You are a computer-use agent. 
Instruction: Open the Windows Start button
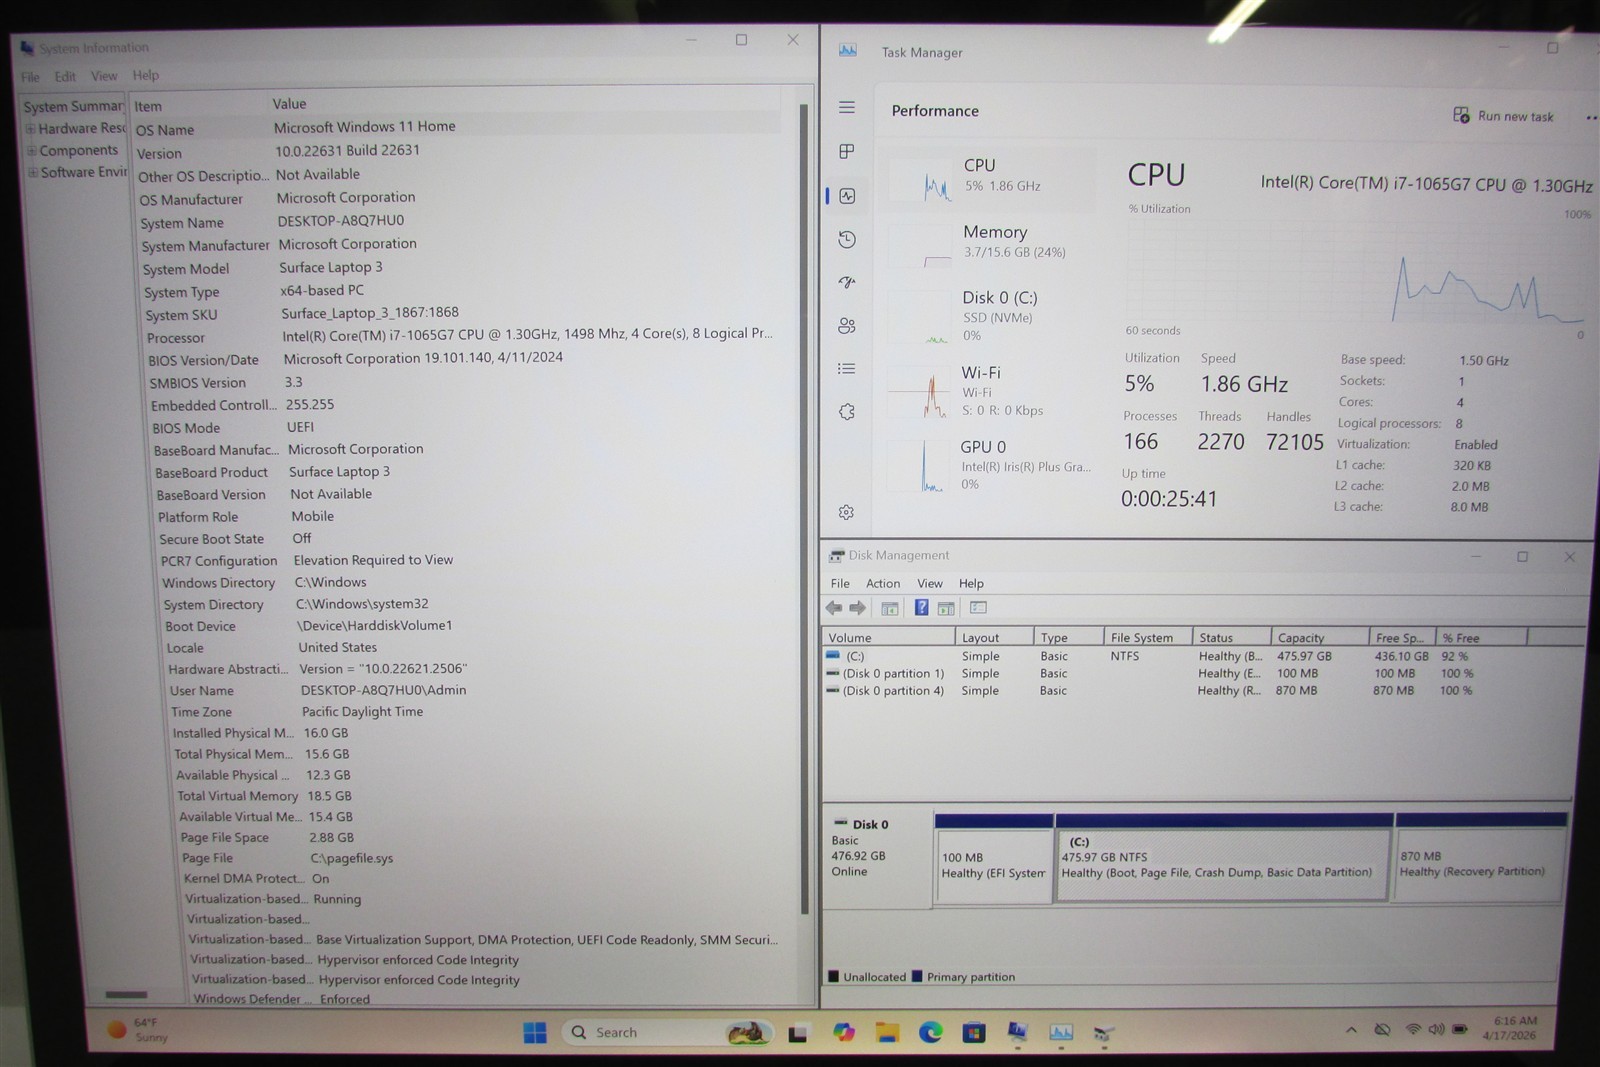pos(535,1033)
